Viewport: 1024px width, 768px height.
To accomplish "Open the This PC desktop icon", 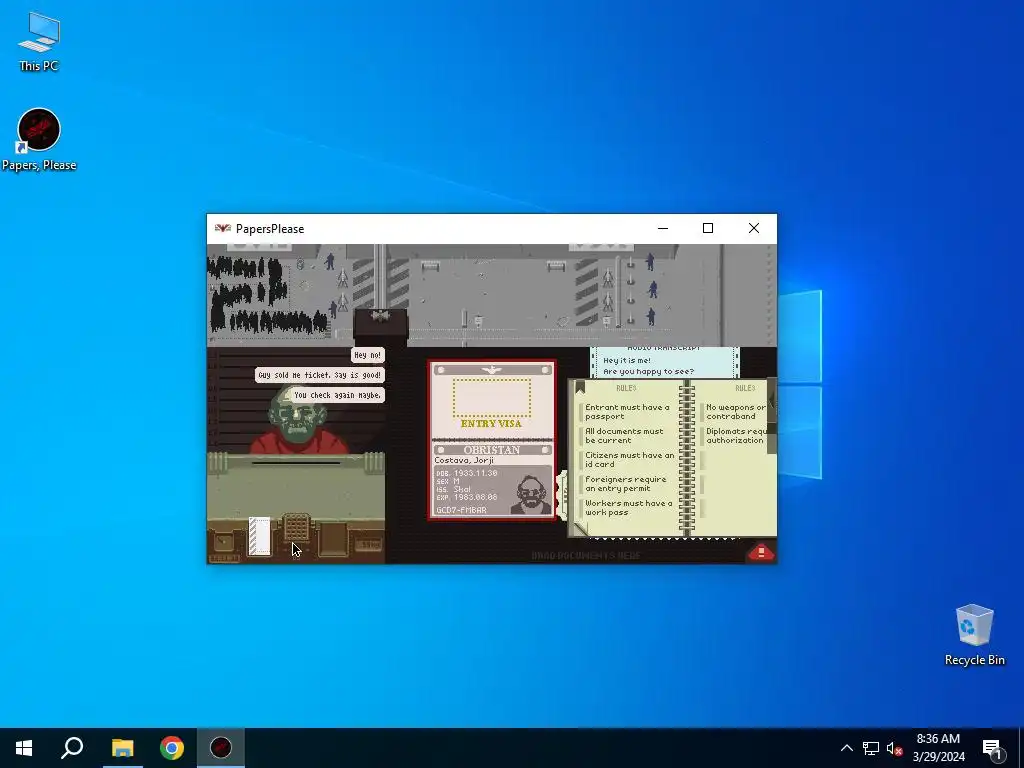I will click(x=39, y=42).
